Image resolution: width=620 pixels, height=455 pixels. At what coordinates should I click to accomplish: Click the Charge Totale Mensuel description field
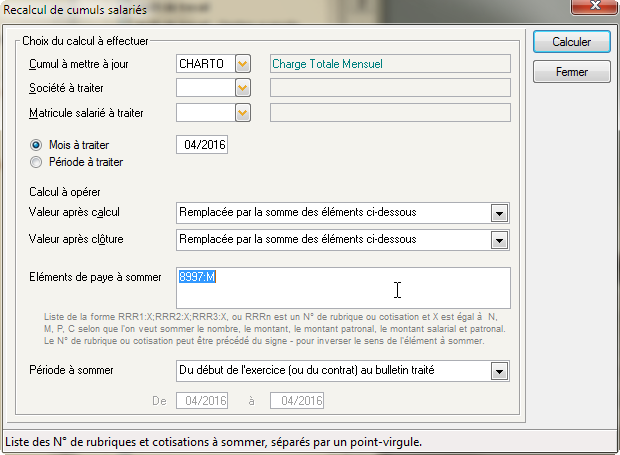point(390,64)
